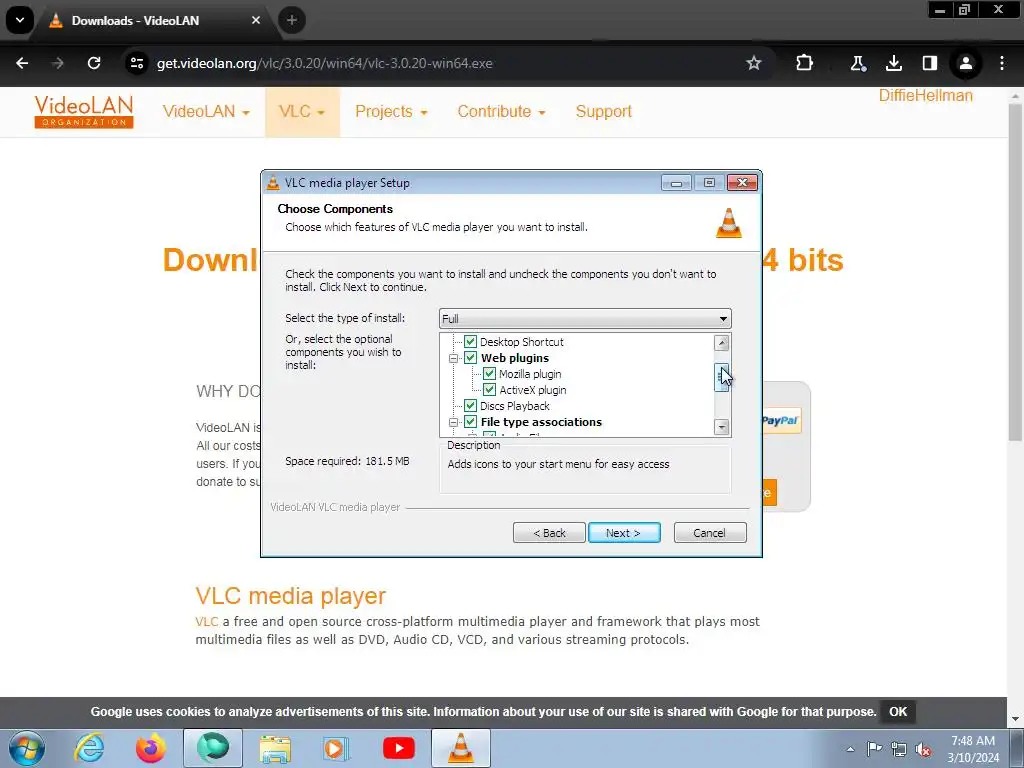Open the Action Center flag icon
The width and height of the screenshot is (1024, 768).
pos(874,748)
